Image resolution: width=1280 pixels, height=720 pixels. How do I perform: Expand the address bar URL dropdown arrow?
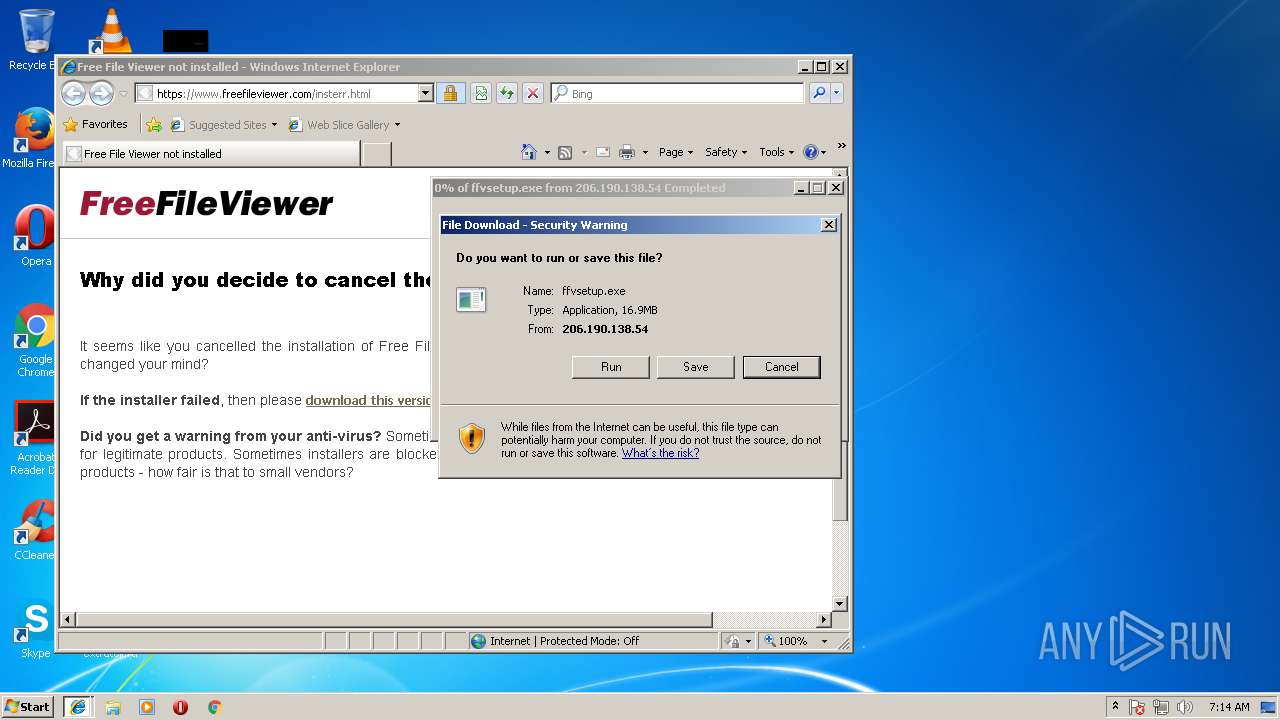(x=425, y=93)
